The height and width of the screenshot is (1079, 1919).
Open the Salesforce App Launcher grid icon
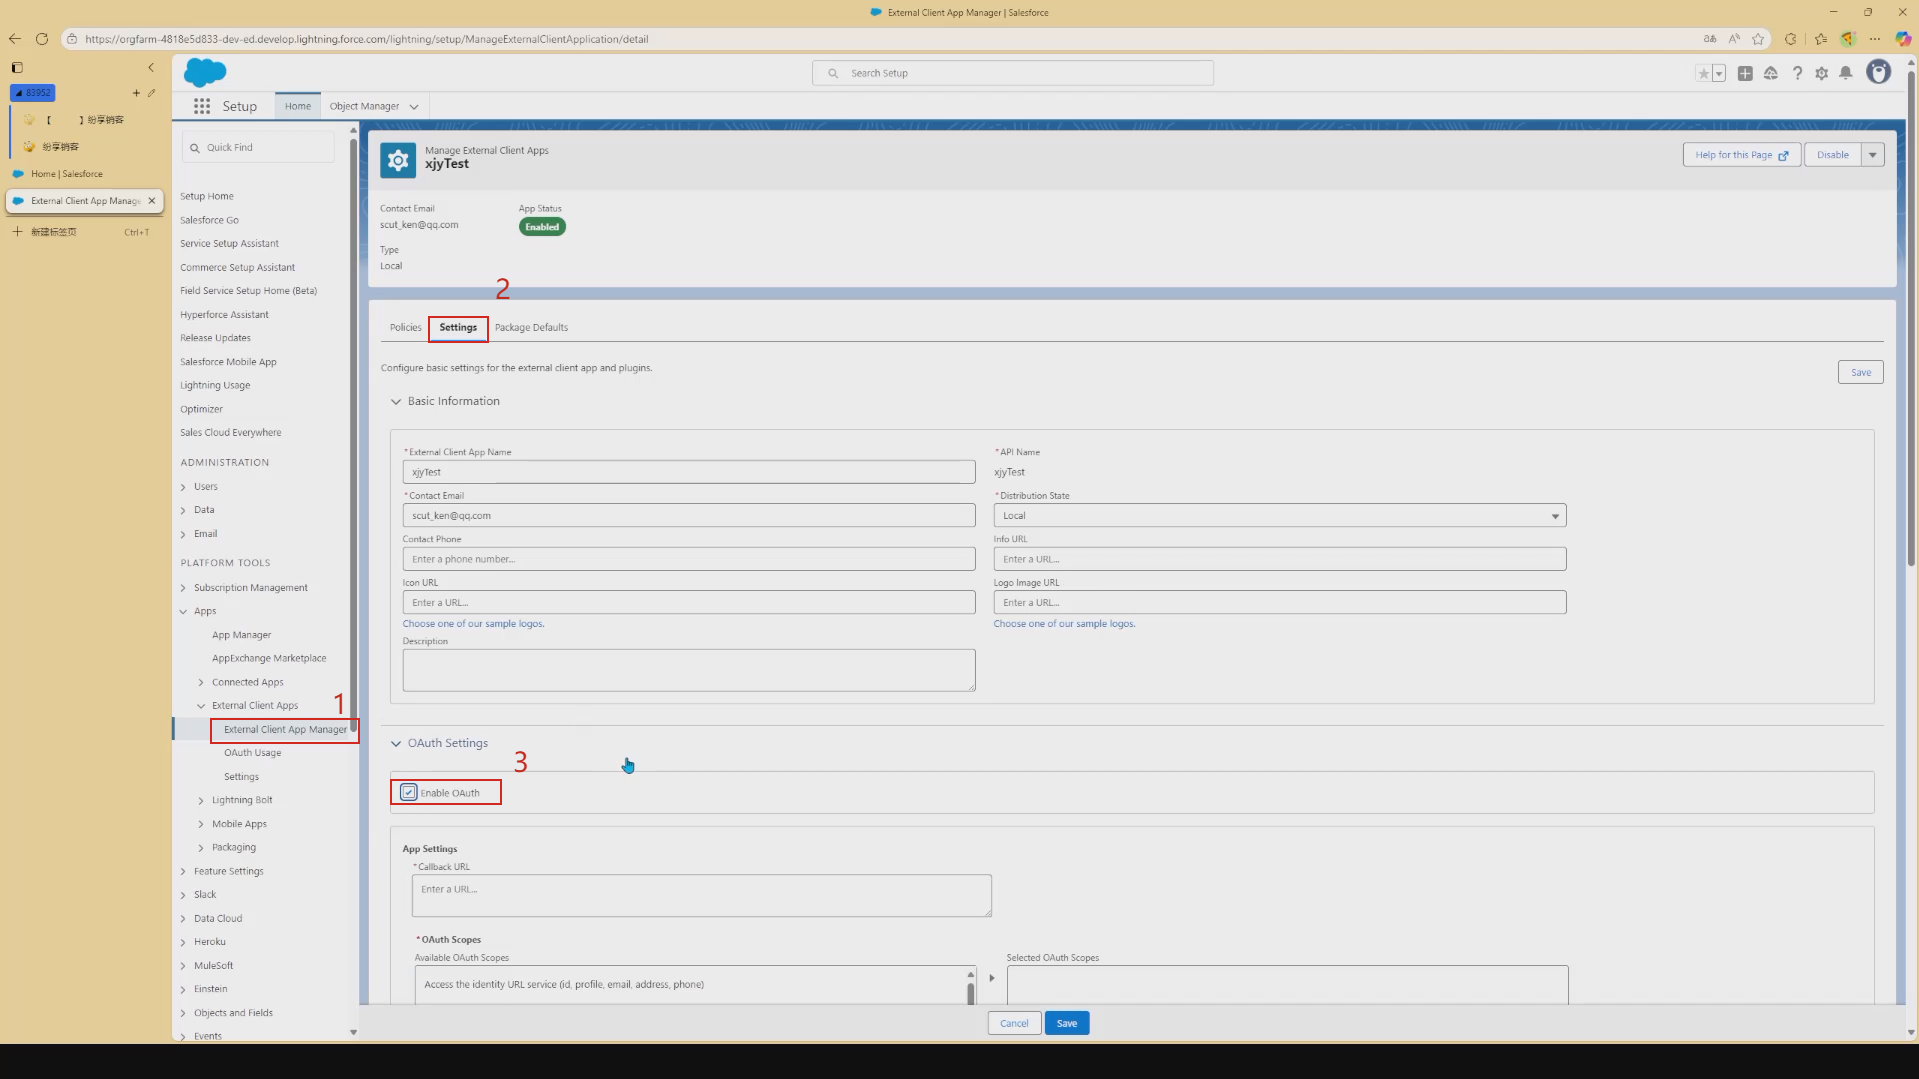pyautogui.click(x=202, y=106)
